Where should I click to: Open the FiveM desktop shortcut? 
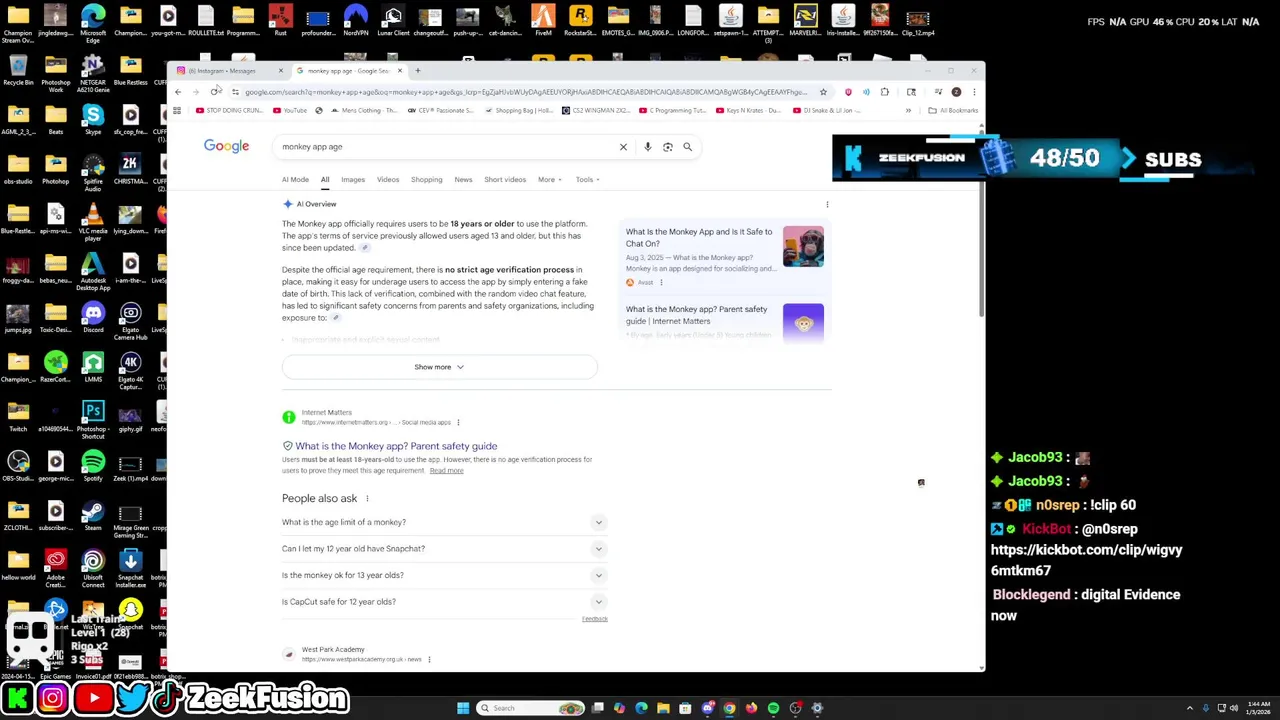(x=543, y=20)
